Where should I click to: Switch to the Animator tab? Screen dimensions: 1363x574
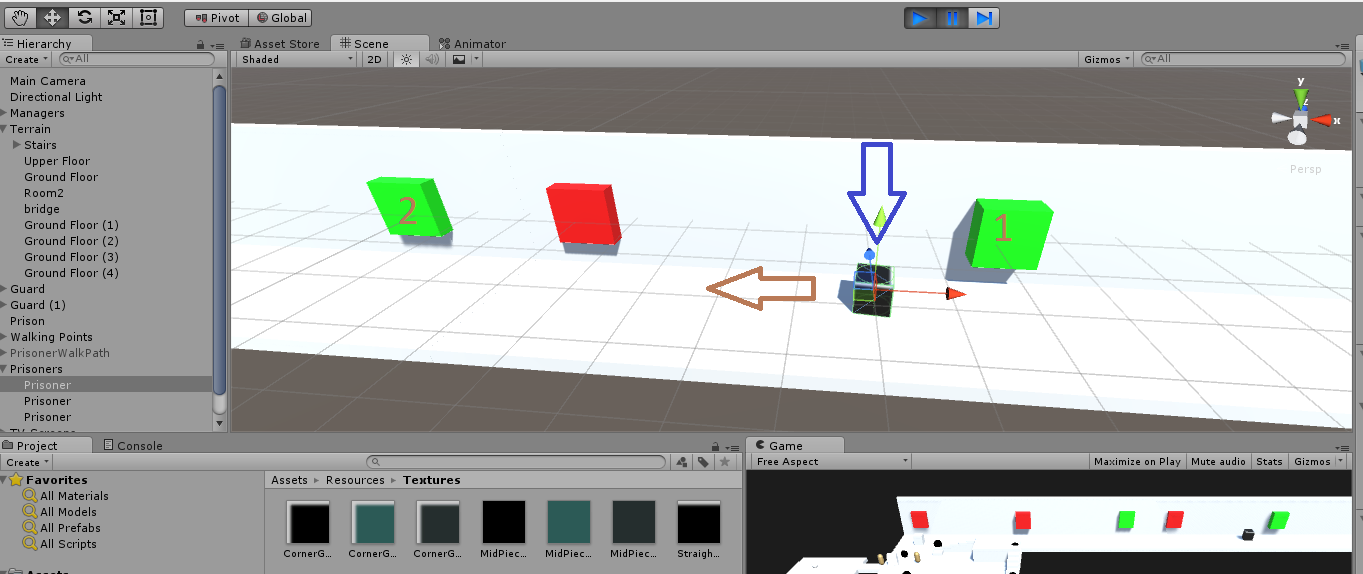472,44
